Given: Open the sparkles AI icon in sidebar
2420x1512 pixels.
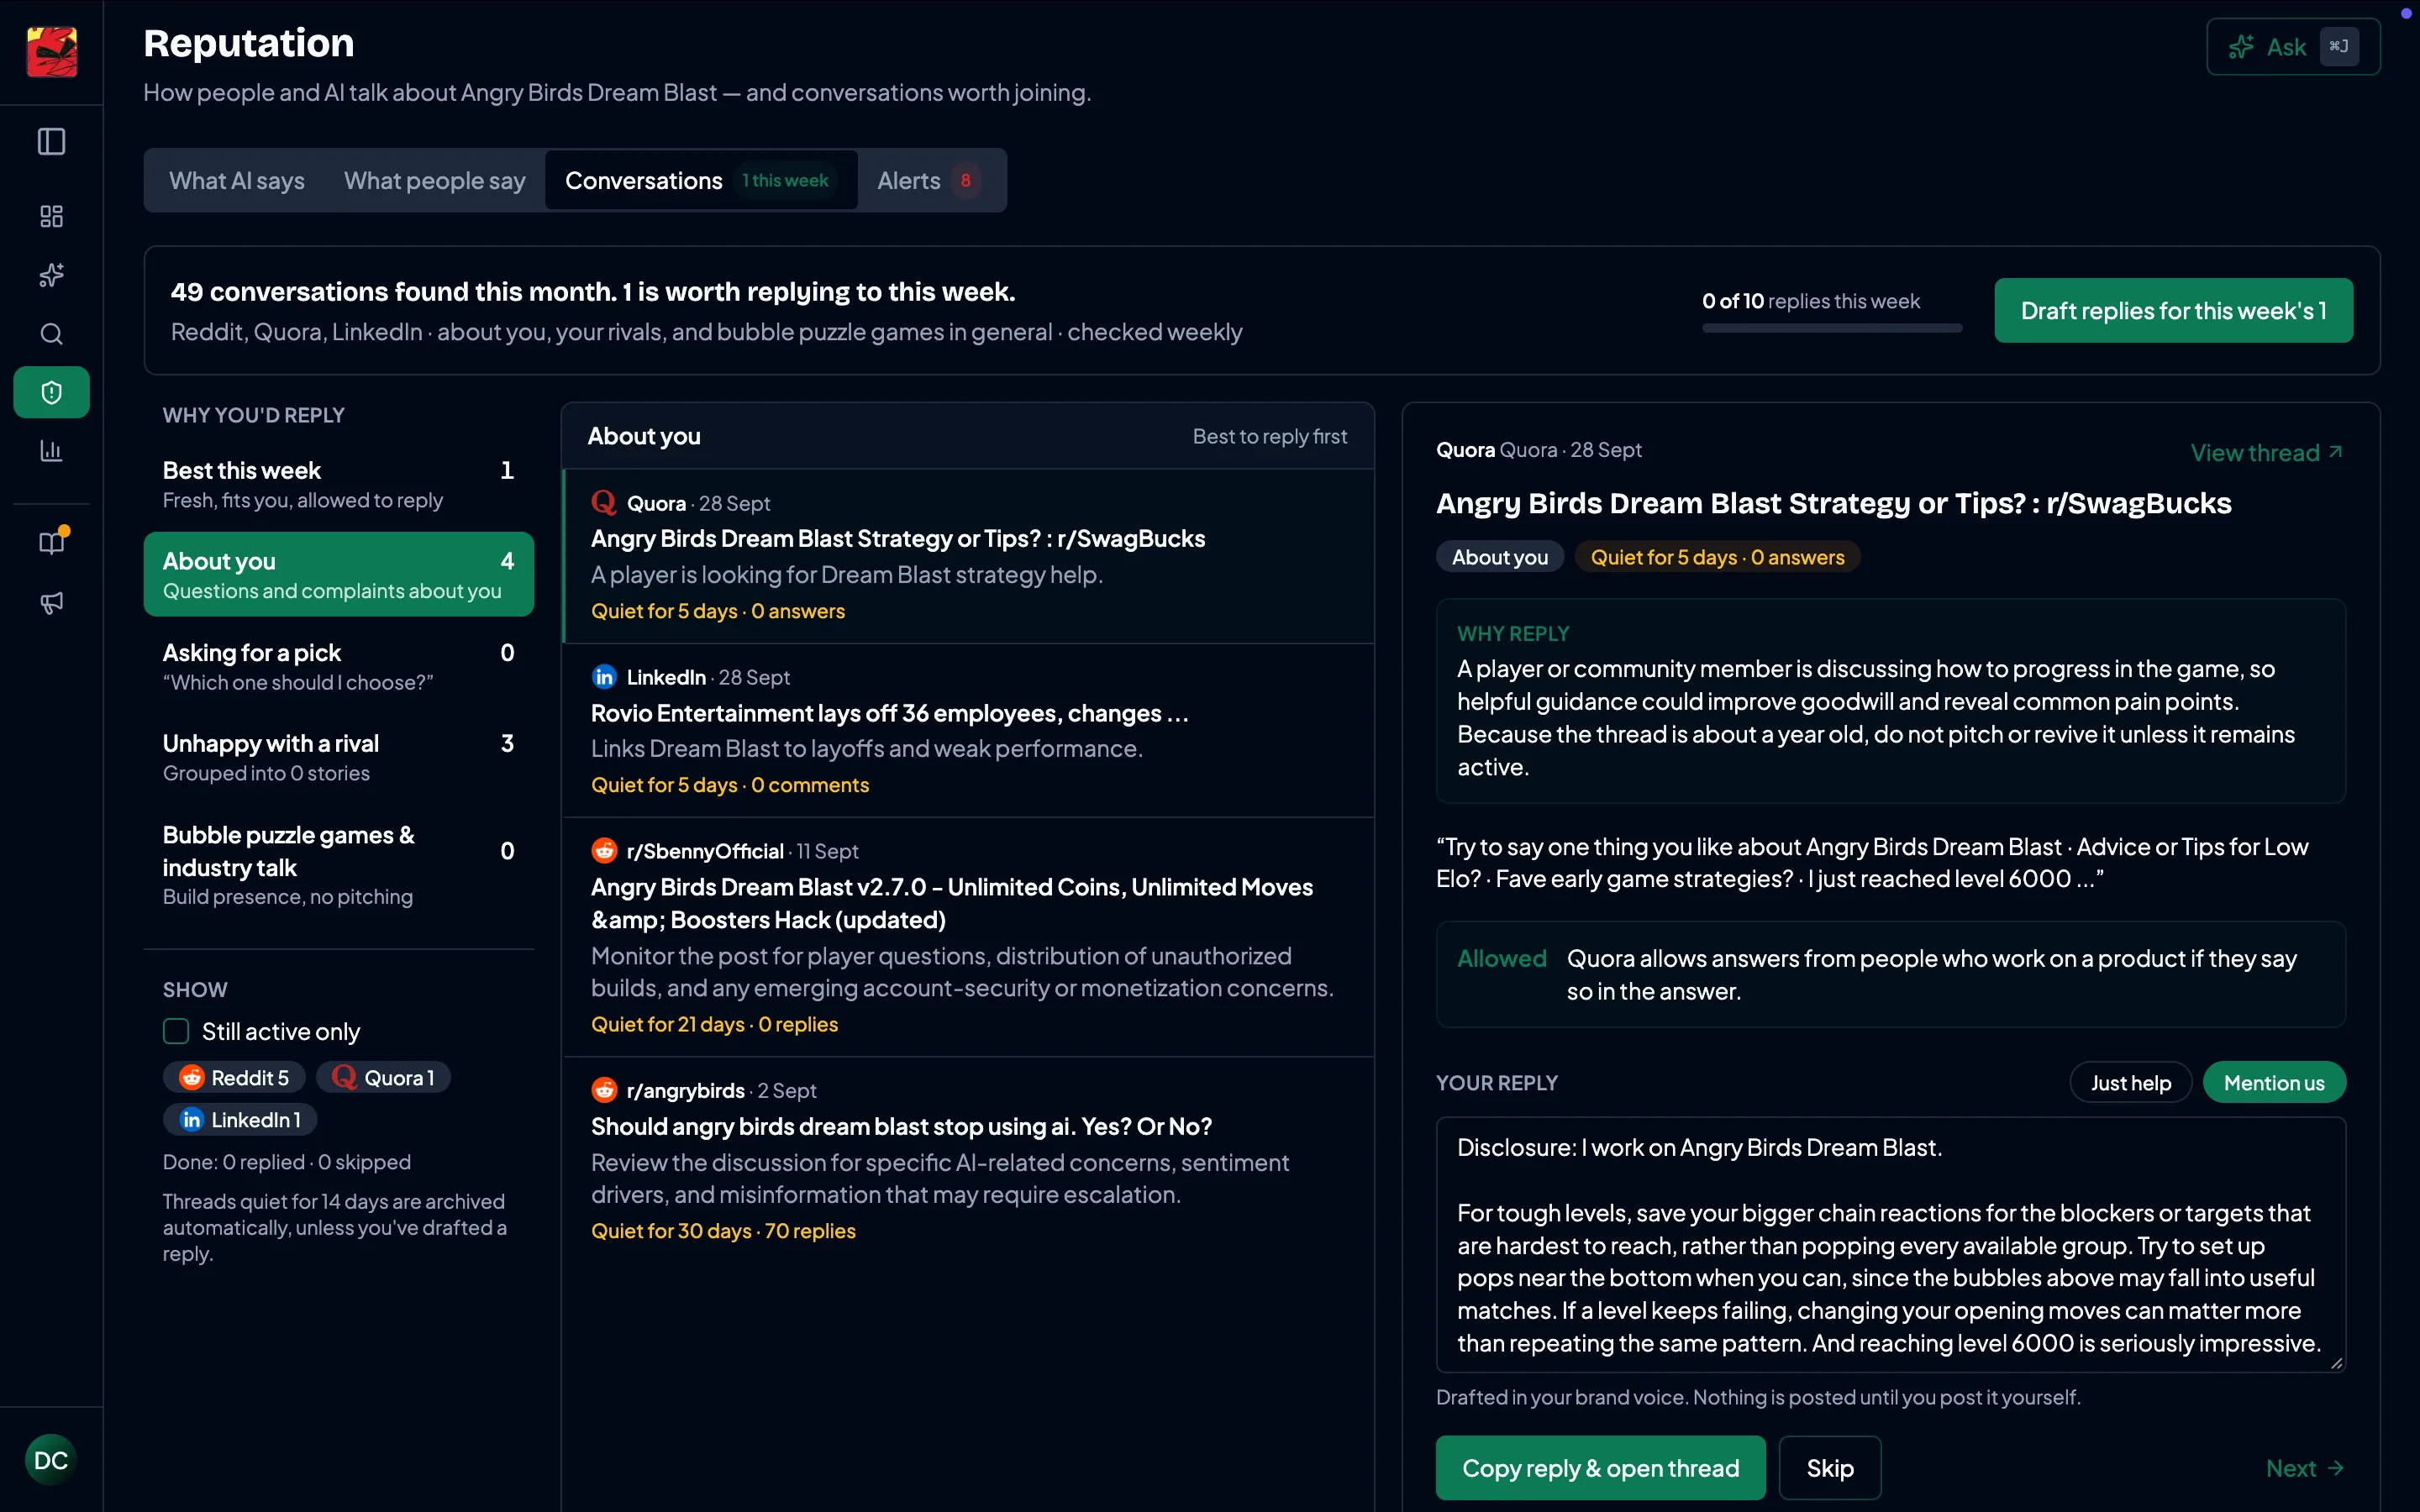Looking at the screenshot, I should point(51,275).
